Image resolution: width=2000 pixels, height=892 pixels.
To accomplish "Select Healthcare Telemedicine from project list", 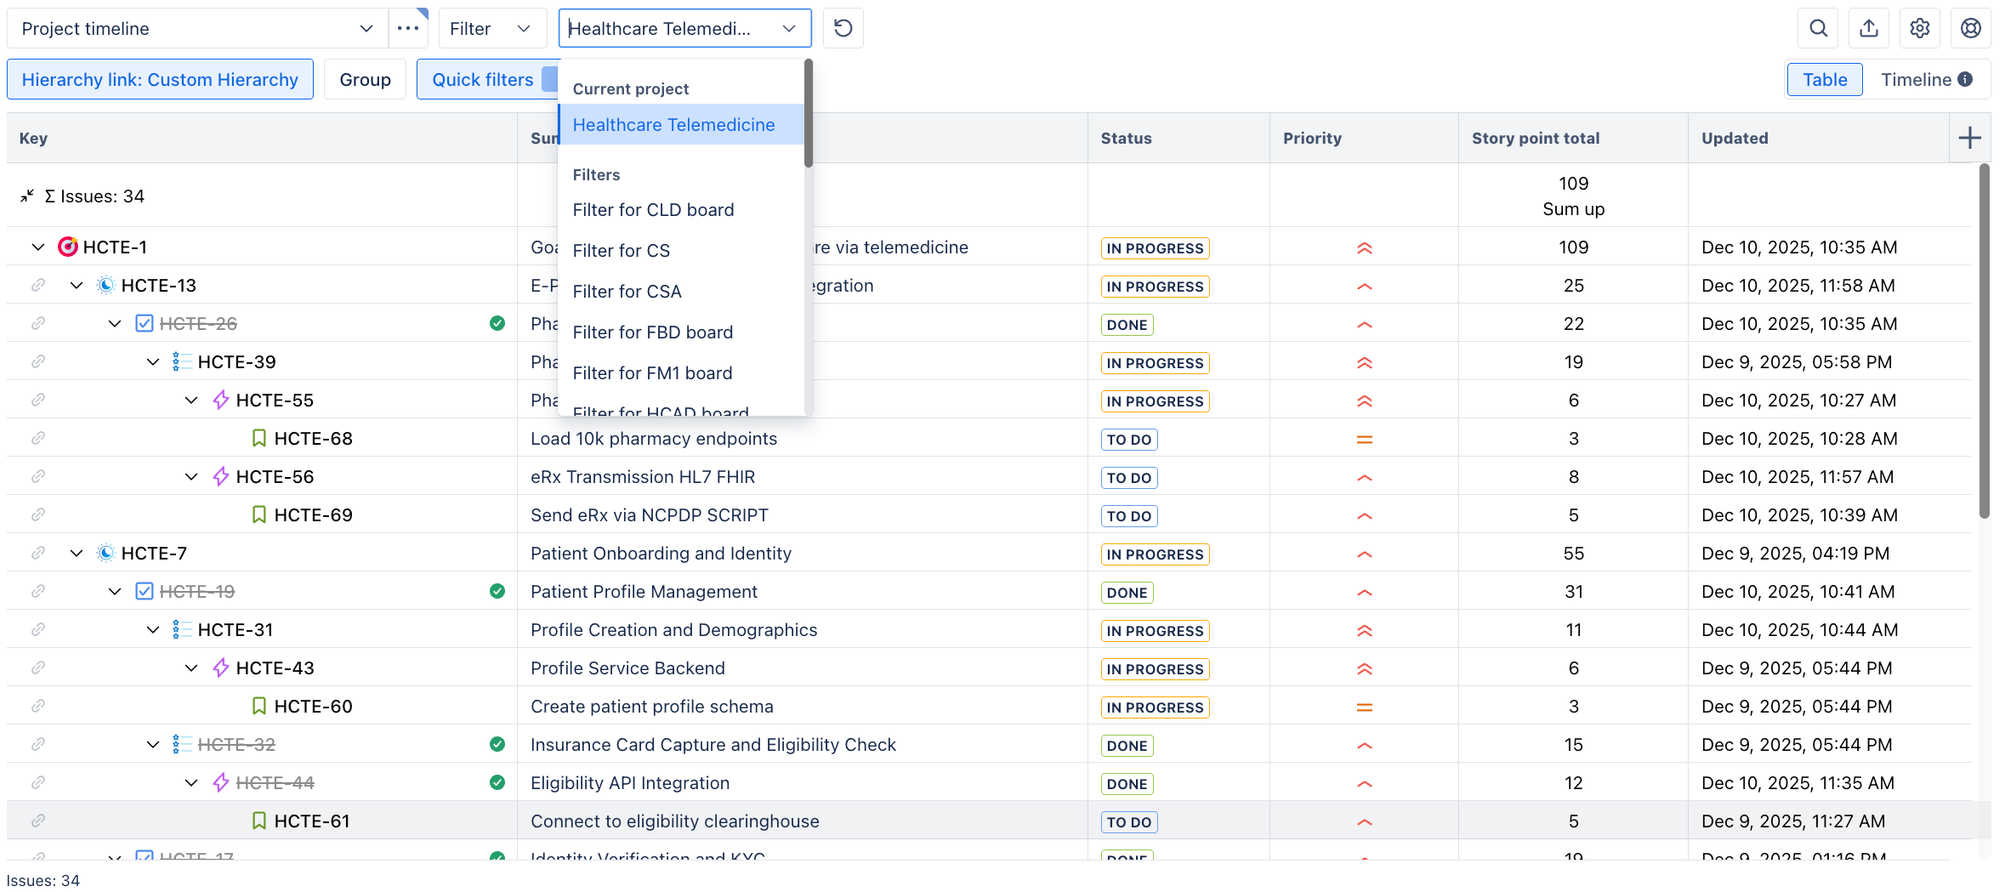I will pyautogui.click(x=673, y=125).
